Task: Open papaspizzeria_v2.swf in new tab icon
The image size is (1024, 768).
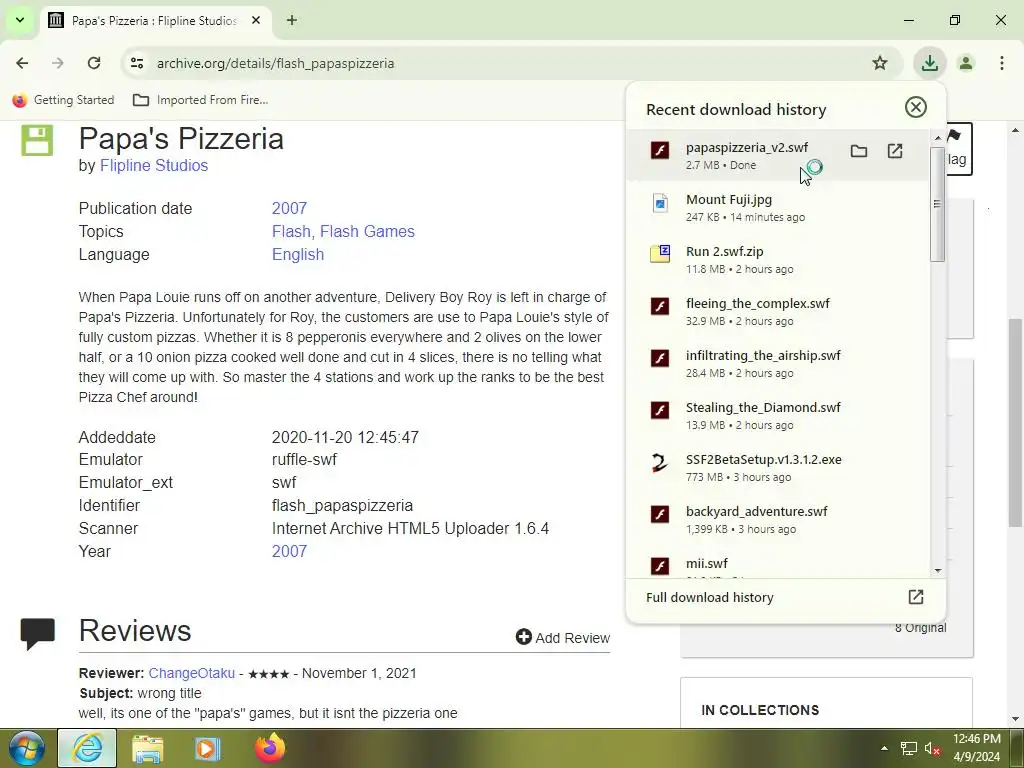Action: (895, 152)
